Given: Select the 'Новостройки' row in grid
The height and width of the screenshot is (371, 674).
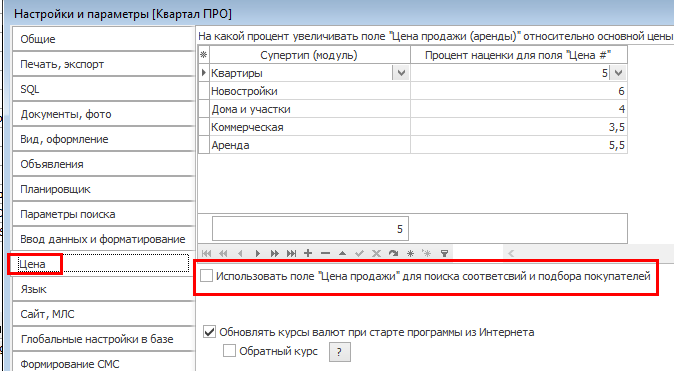Looking at the screenshot, I should [413, 91].
